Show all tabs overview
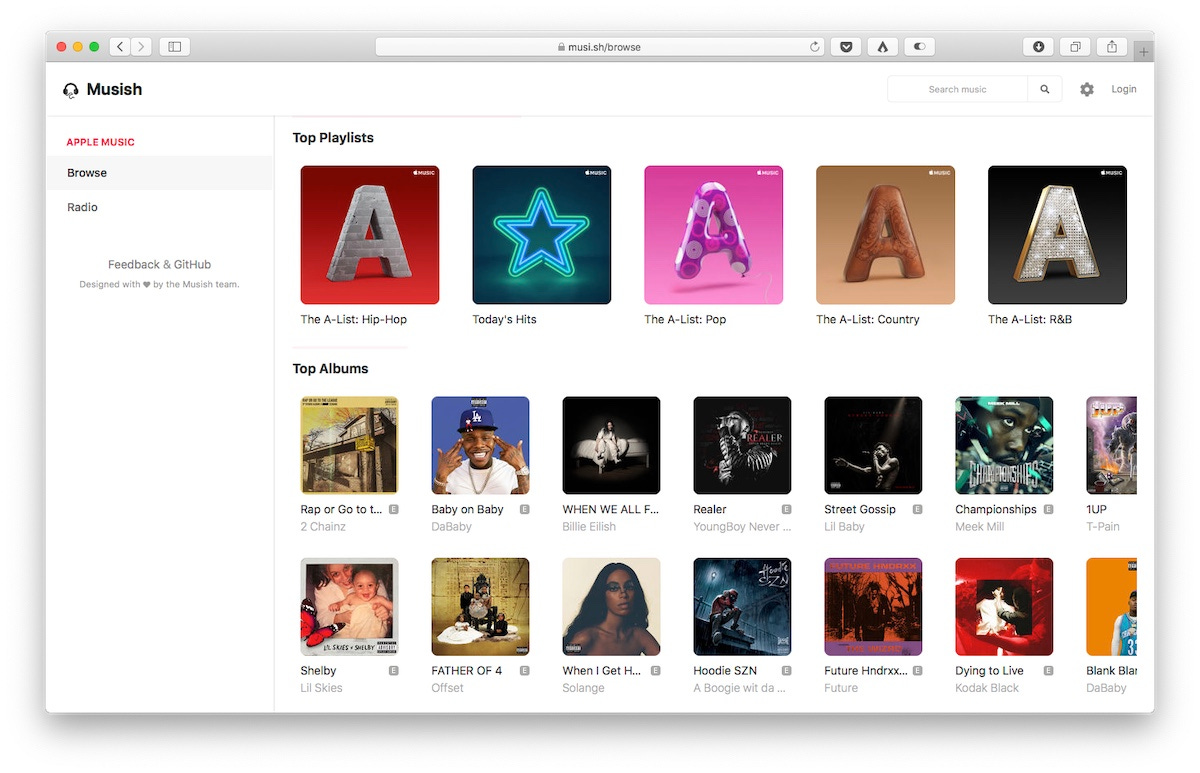Screen dimensions: 1200x773 1075,46
